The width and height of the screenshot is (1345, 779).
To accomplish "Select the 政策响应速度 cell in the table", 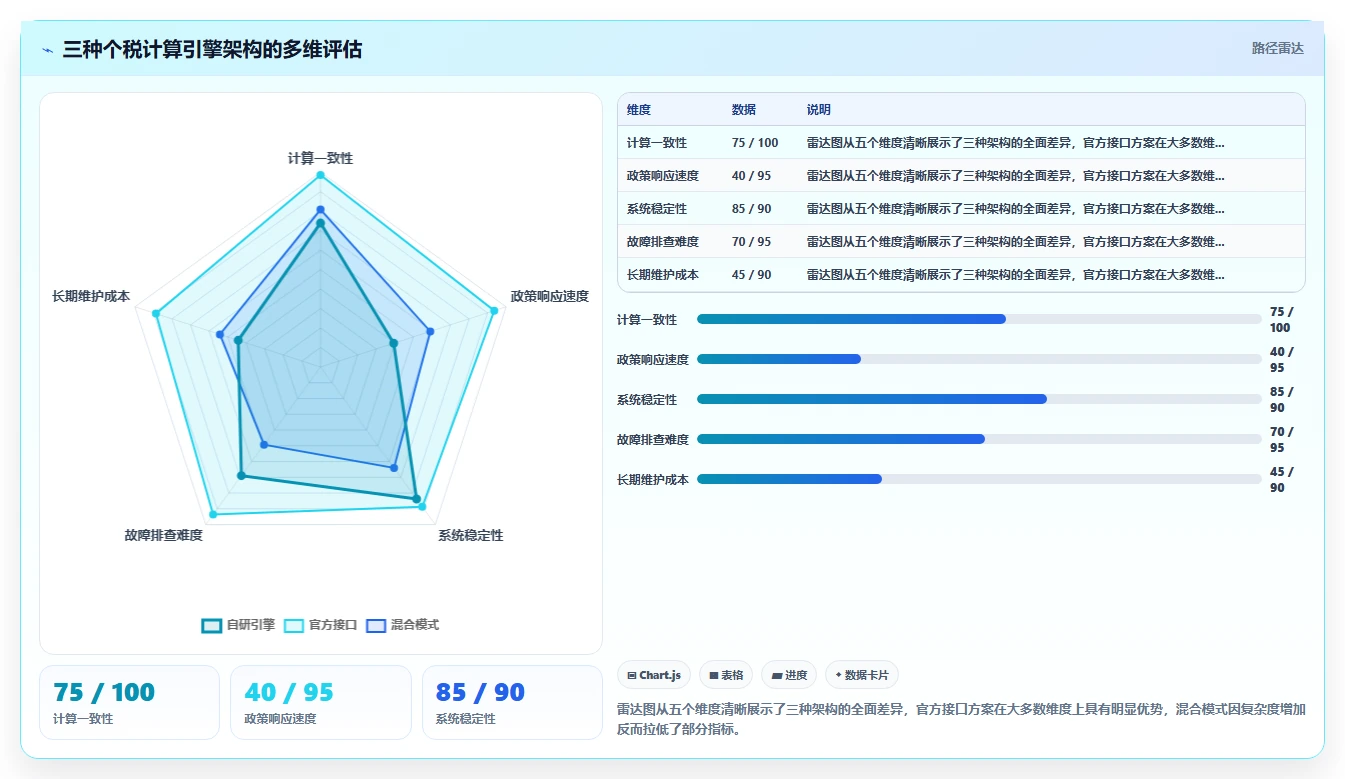I will (663, 176).
